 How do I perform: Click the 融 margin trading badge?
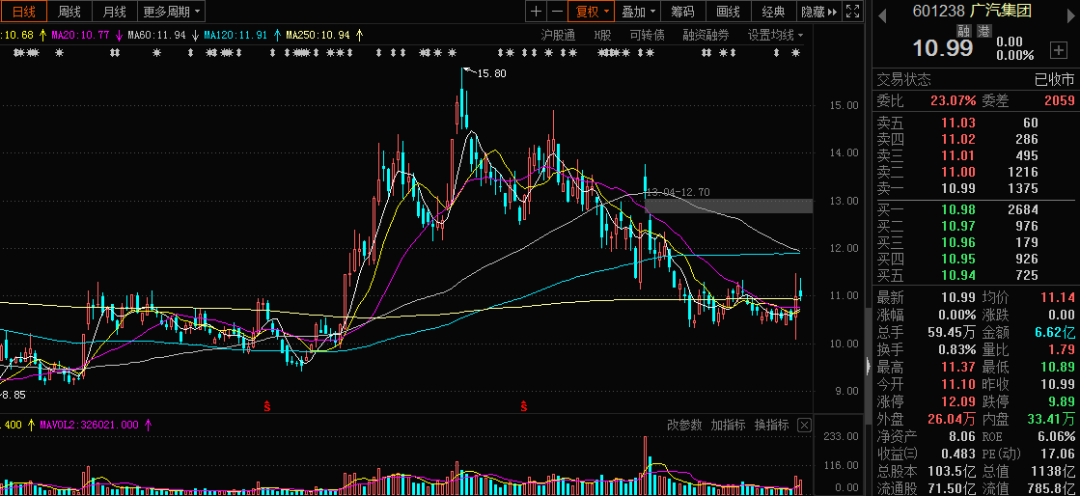coord(964,32)
